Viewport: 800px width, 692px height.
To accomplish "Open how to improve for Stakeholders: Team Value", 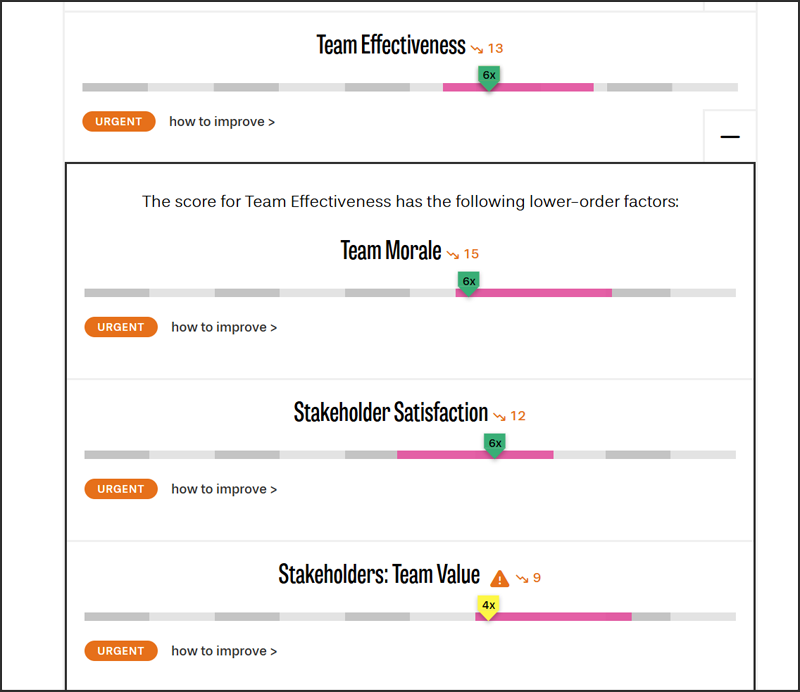I will [x=224, y=651].
